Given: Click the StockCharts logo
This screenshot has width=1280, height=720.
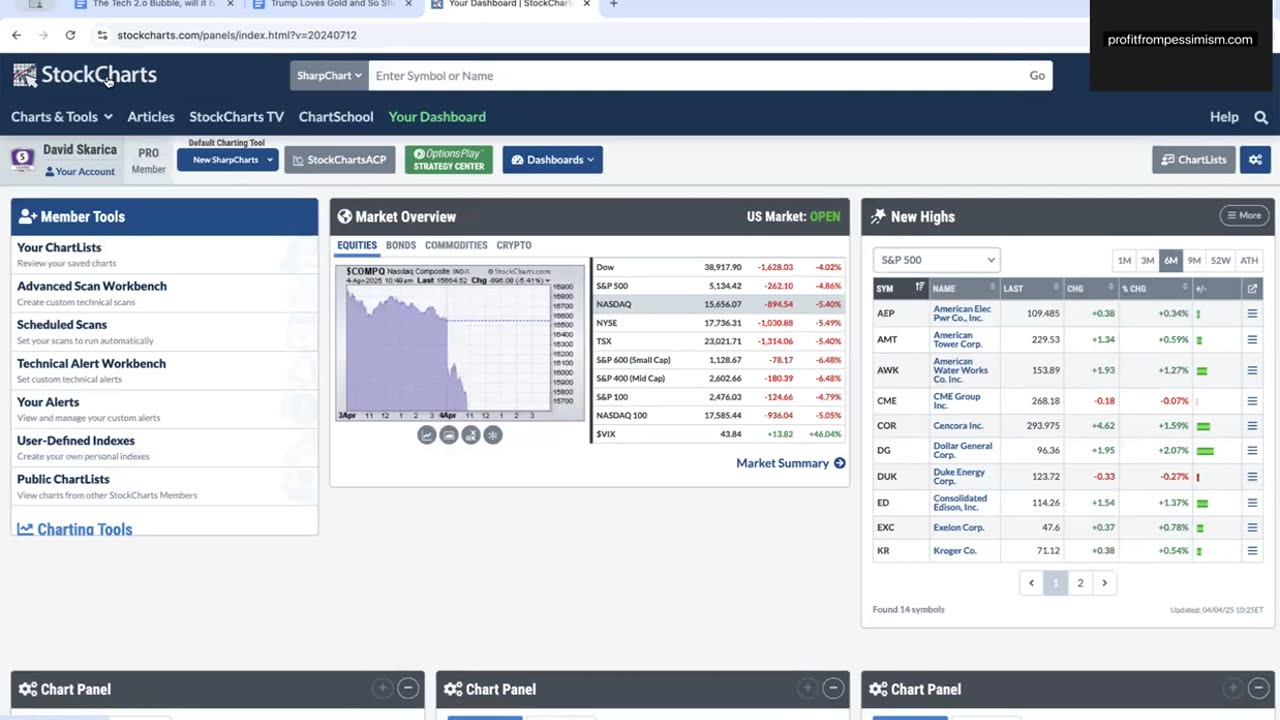Looking at the screenshot, I should (x=85, y=75).
